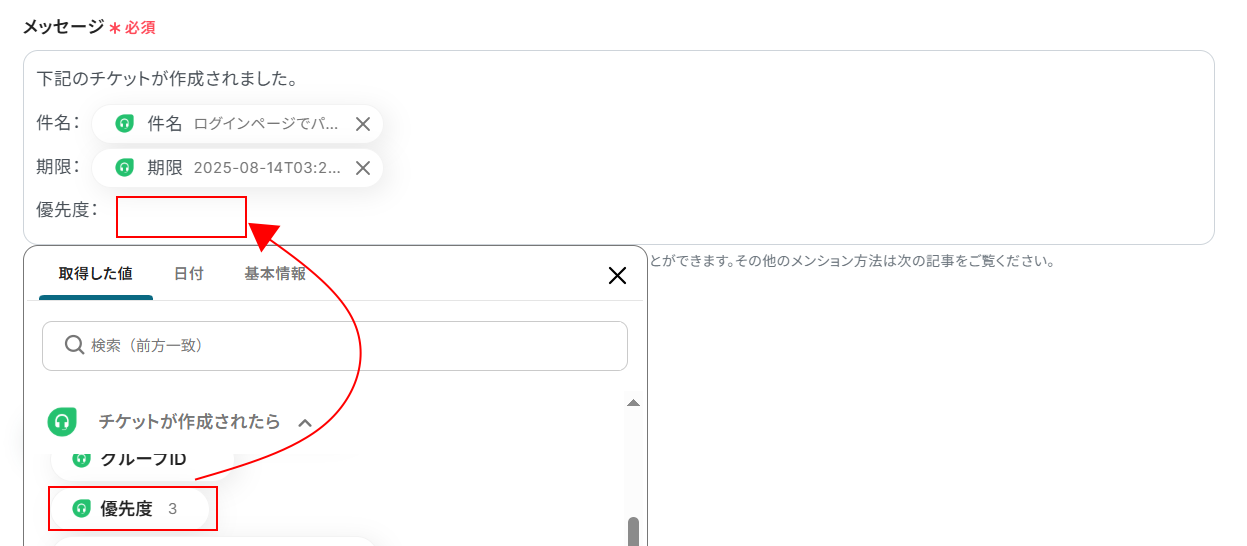Collapse the チケットが作成されたら section chevron

point(305,423)
